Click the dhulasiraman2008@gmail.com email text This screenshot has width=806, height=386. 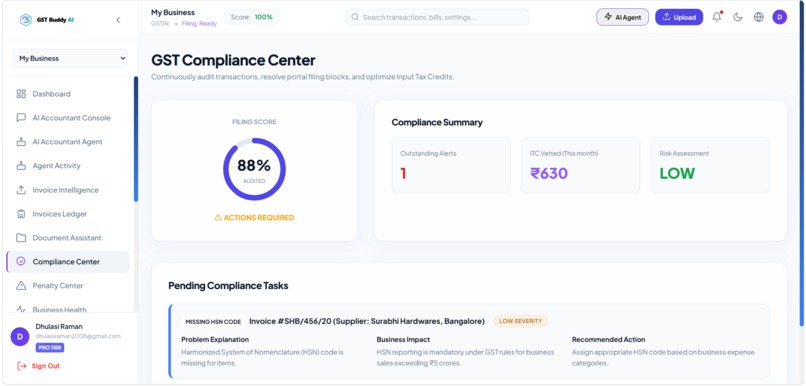tap(78, 336)
